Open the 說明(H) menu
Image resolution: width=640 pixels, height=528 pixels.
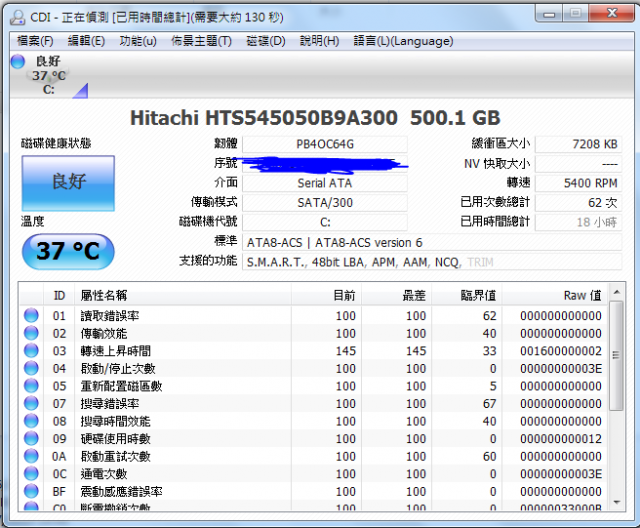tap(319, 41)
